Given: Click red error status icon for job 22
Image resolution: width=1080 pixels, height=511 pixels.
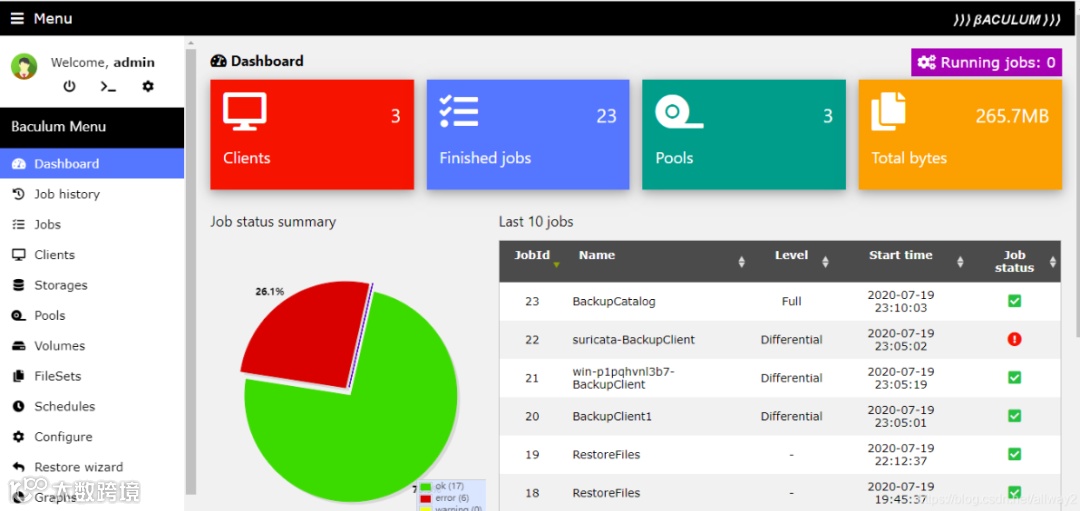Looking at the screenshot, I should click(1014, 339).
